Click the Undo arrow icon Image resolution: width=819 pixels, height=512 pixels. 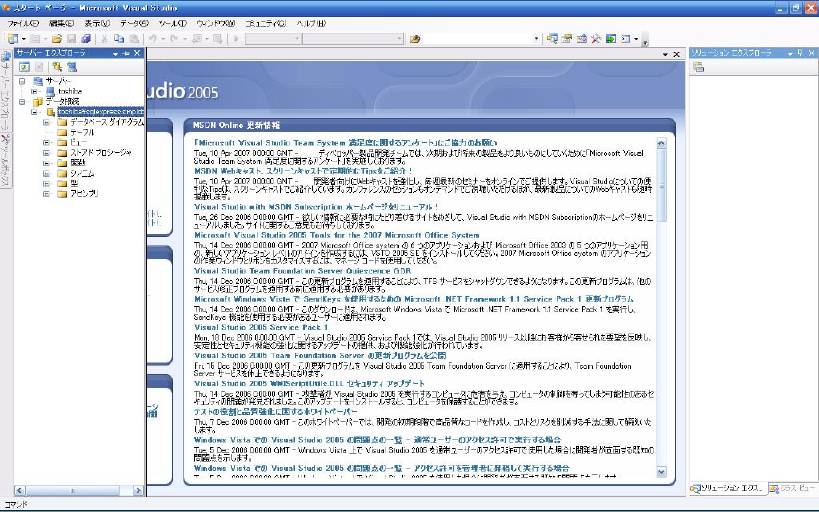click(x=153, y=39)
